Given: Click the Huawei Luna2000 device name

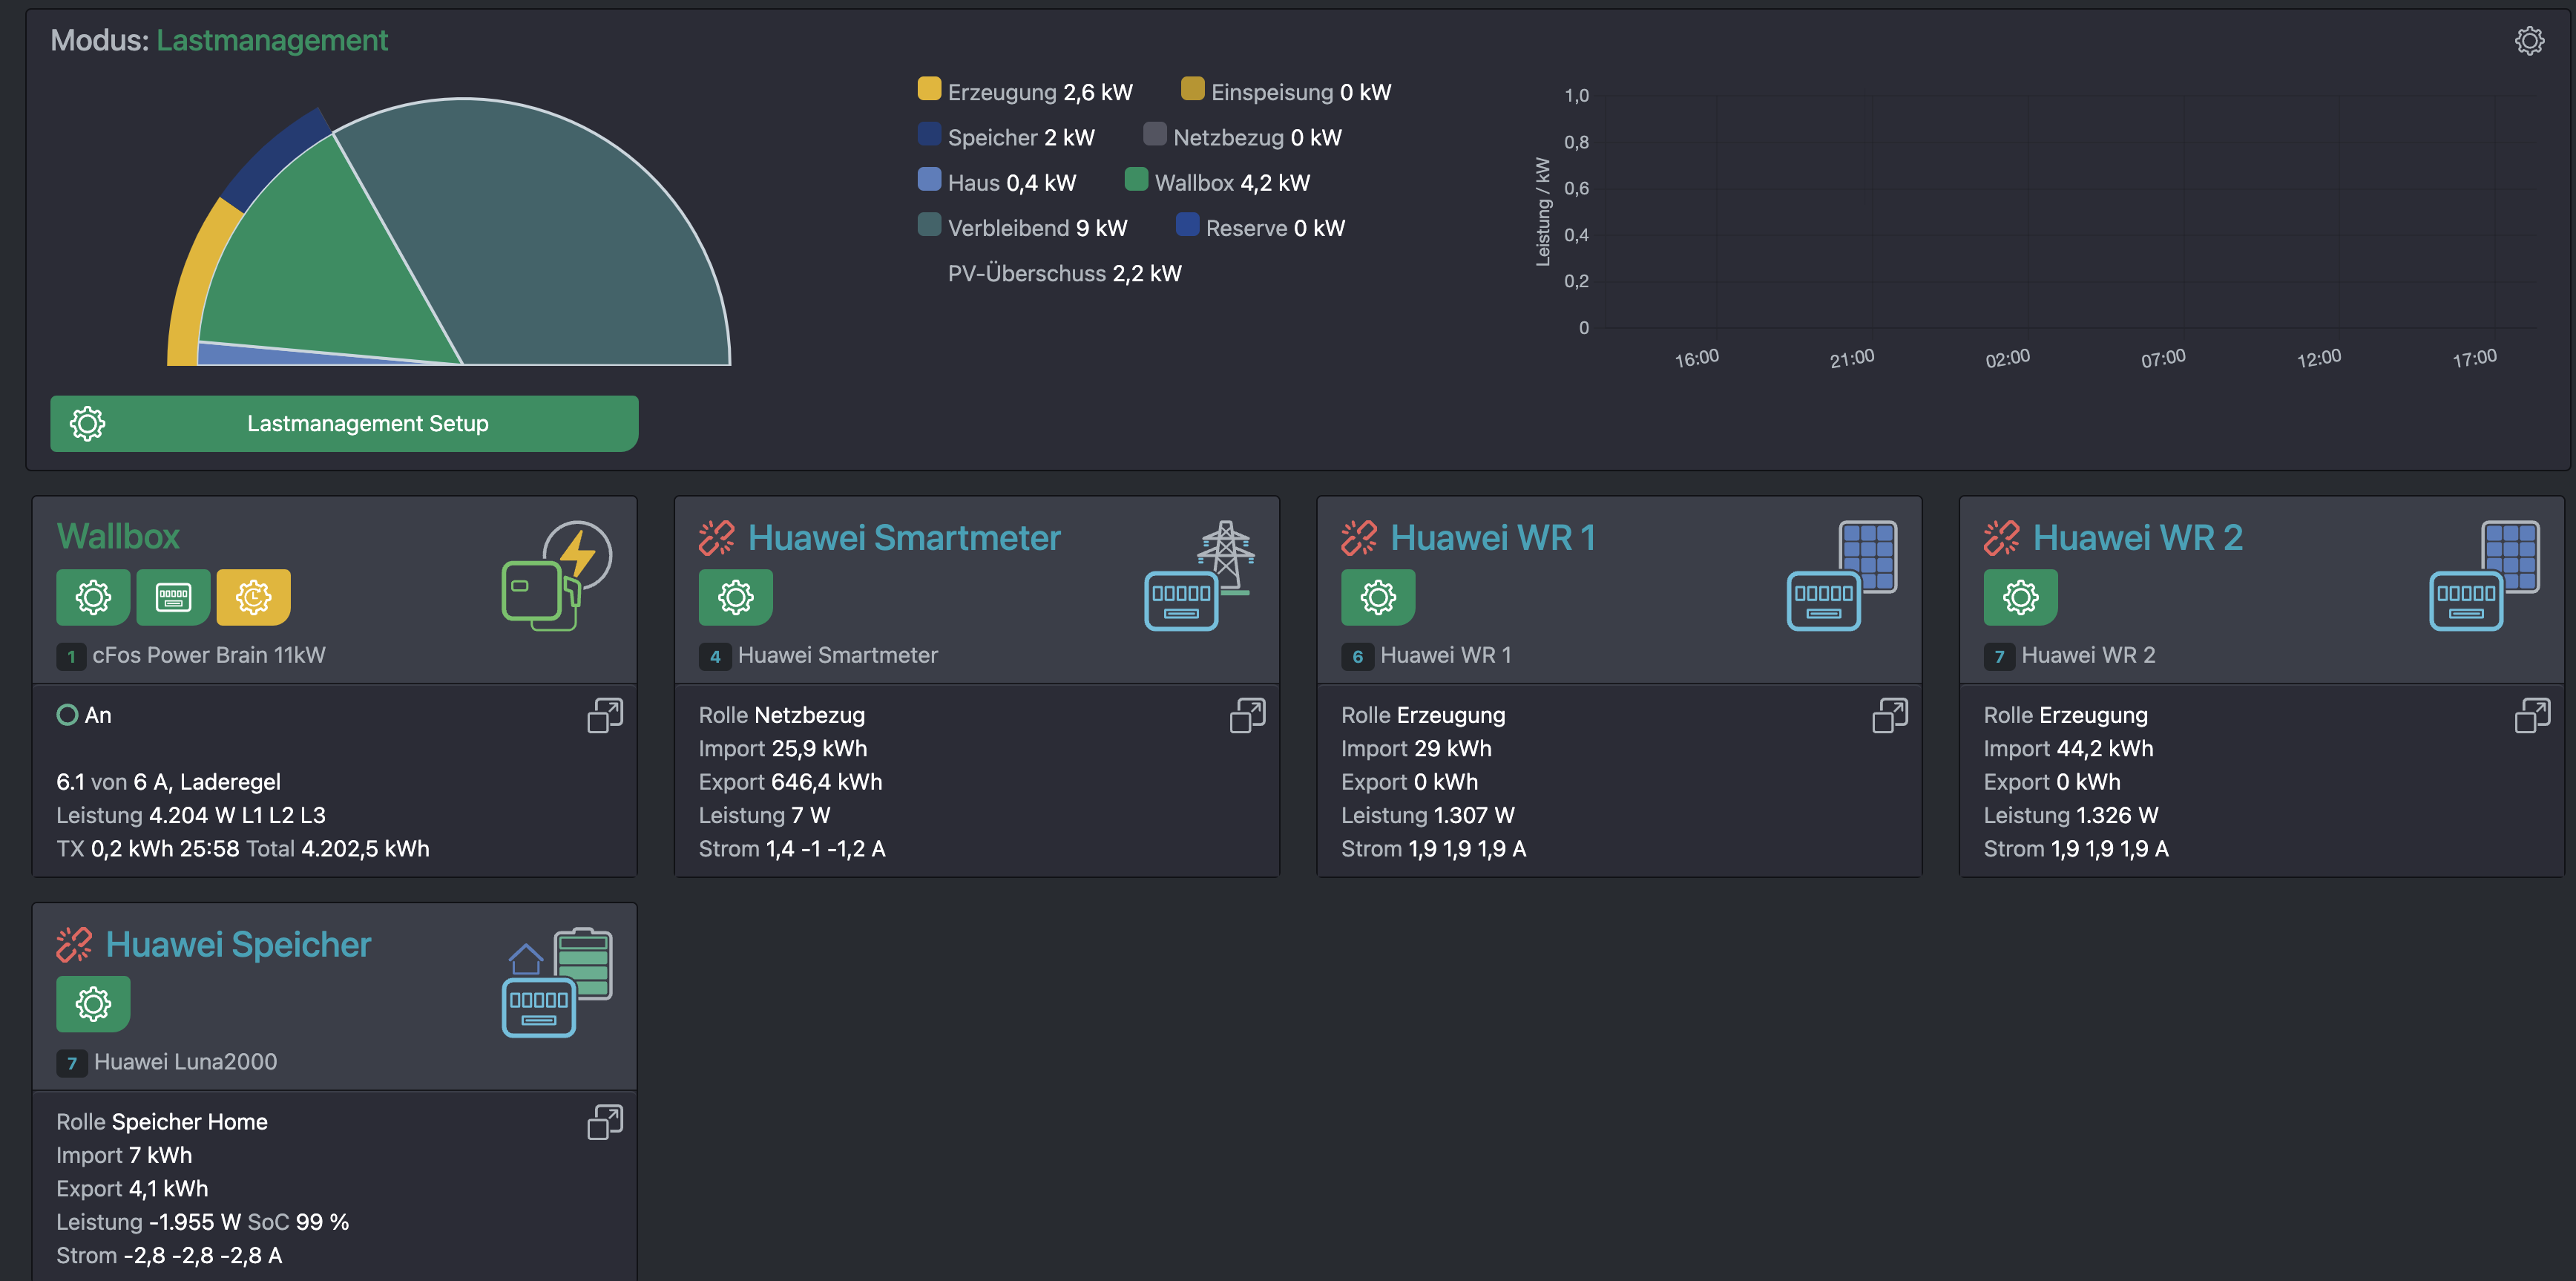Looking at the screenshot, I should click(x=185, y=1062).
